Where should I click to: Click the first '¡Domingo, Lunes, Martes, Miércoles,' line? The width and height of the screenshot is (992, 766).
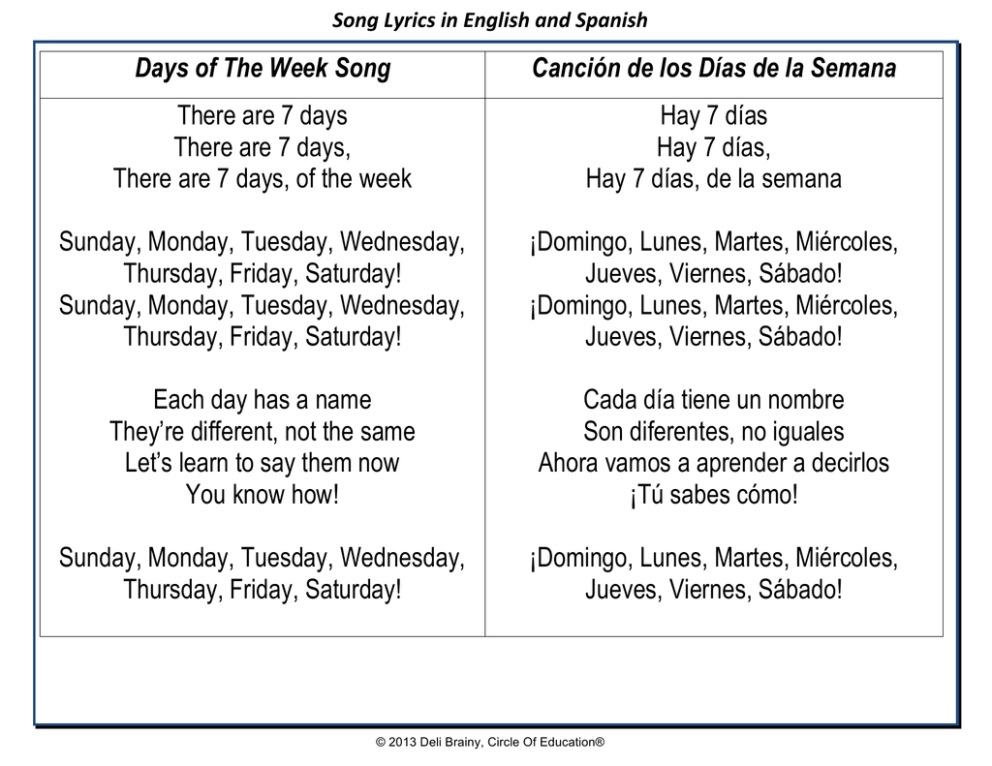point(714,242)
